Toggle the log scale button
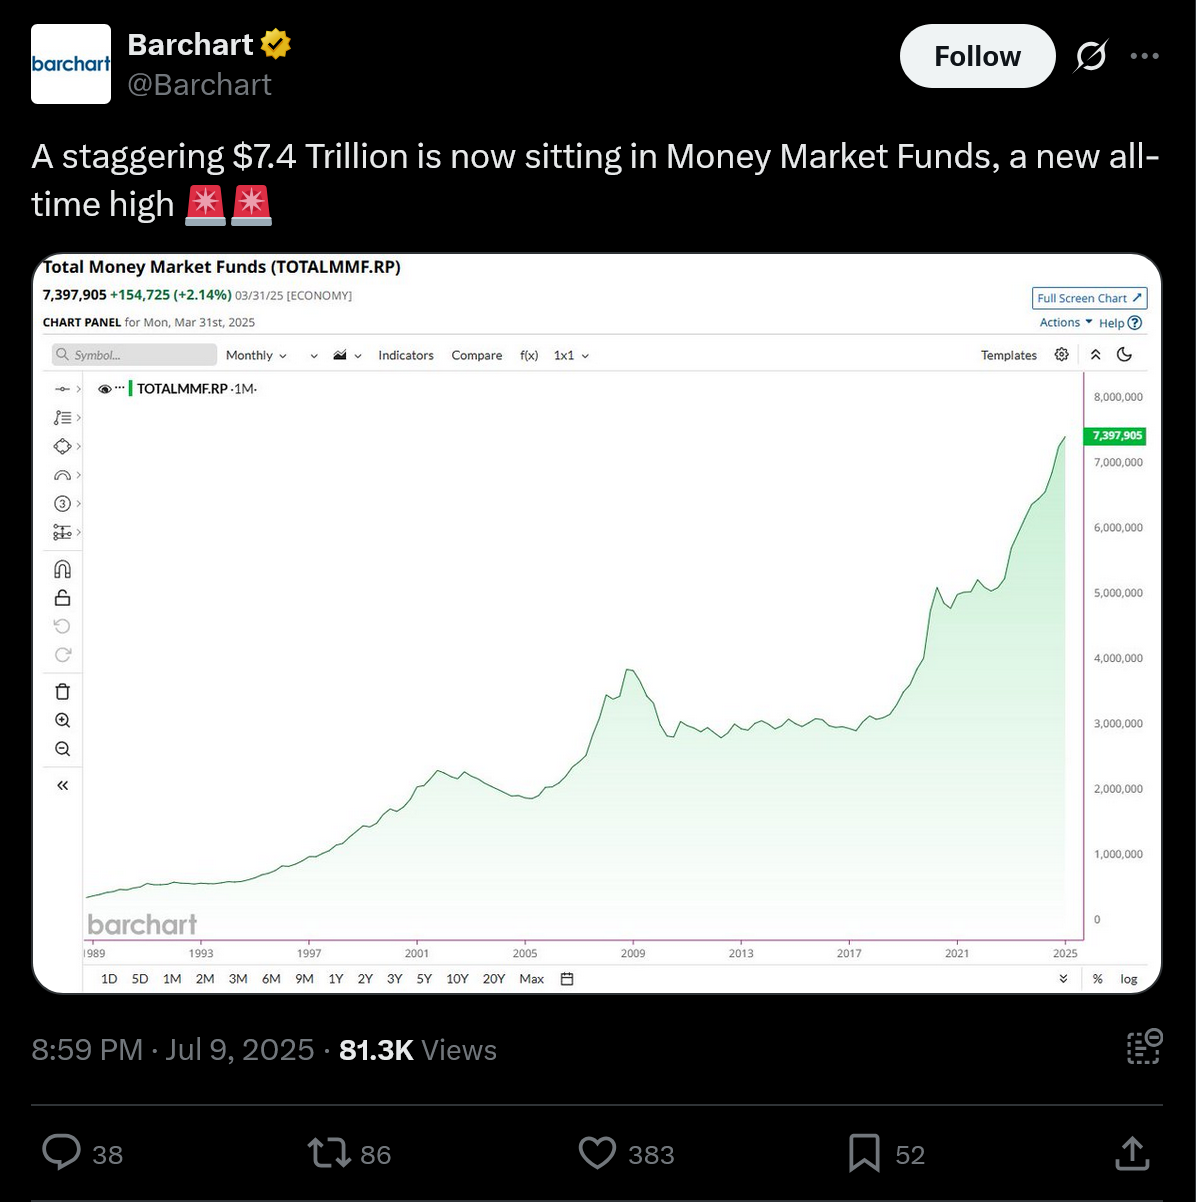Screen dimensions: 1196x1202 pyautogui.click(x=1129, y=979)
